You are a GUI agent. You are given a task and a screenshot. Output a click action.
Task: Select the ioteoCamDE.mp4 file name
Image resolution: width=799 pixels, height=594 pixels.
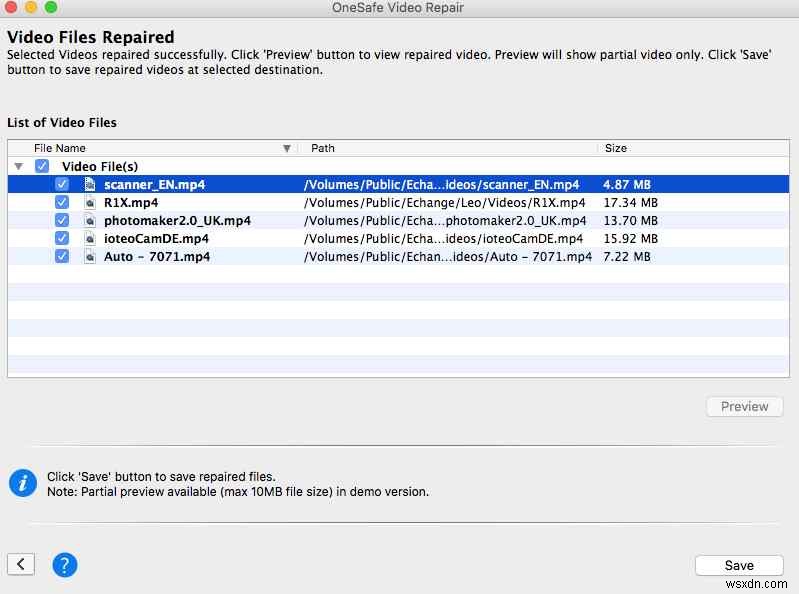click(x=156, y=238)
